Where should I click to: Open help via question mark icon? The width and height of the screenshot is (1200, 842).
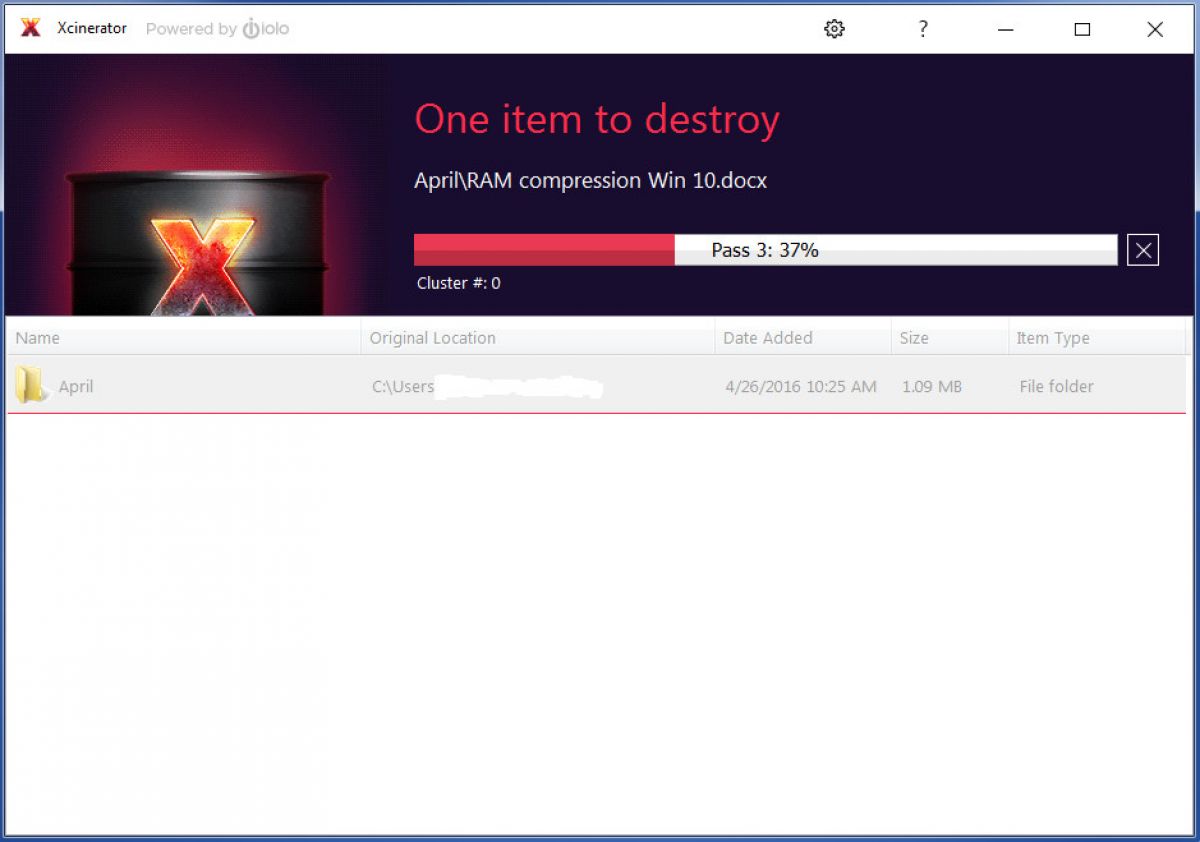(x=923, y=29)
